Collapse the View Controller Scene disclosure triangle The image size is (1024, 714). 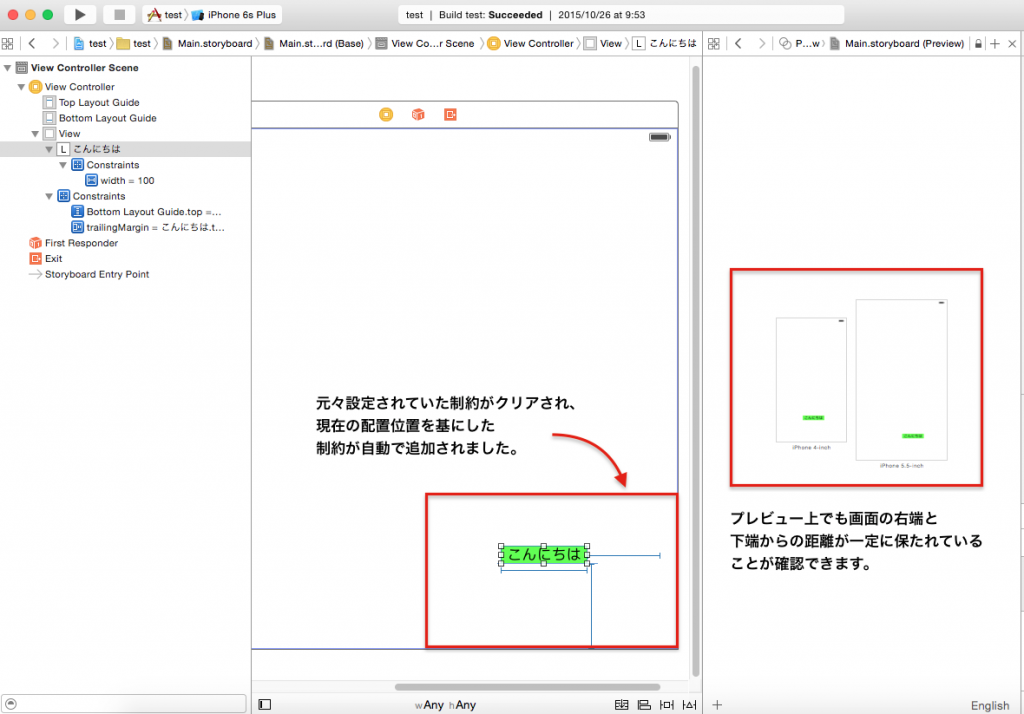(8, 68)
